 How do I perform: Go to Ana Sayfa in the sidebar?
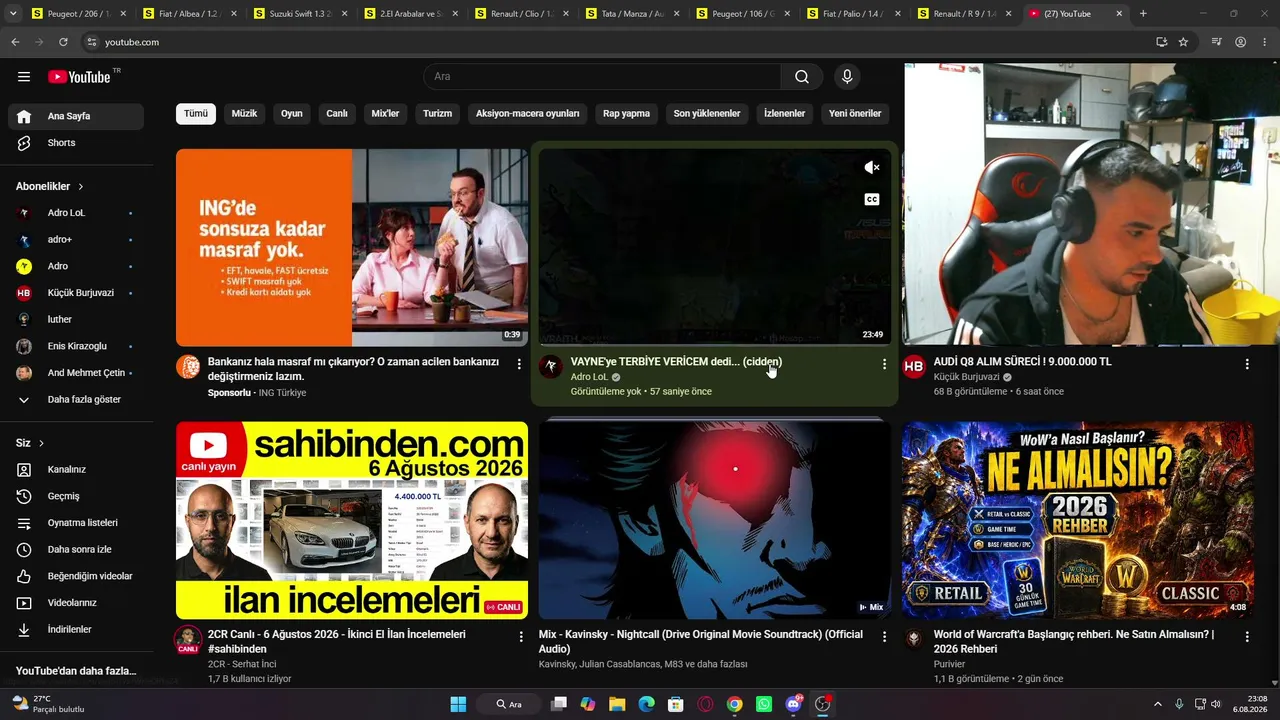(76, 116)
